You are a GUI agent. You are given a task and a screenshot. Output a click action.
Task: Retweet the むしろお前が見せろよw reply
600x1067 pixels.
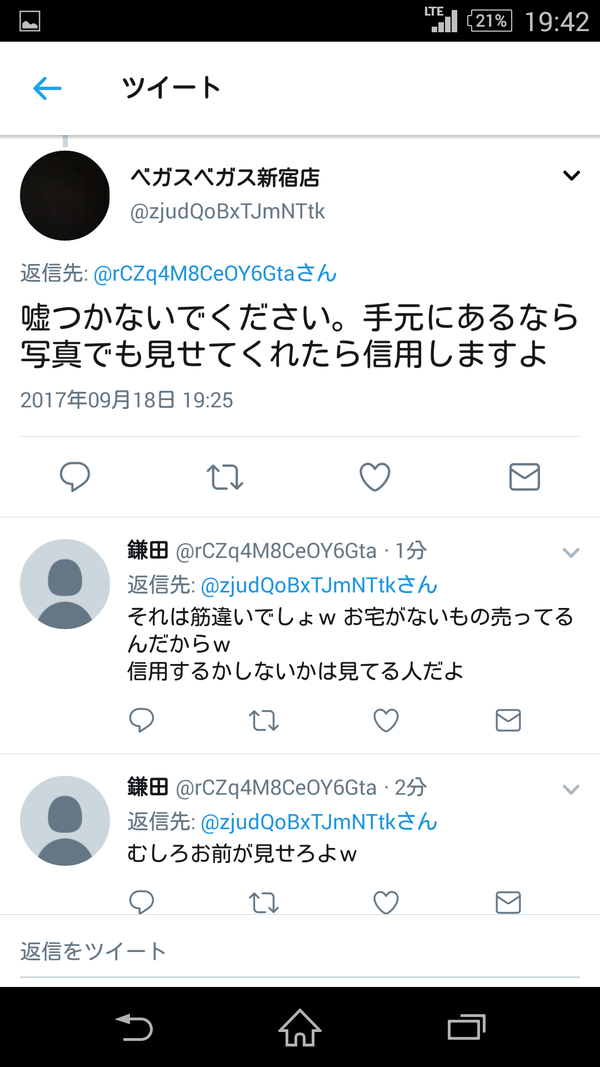[x=264, y=902]
